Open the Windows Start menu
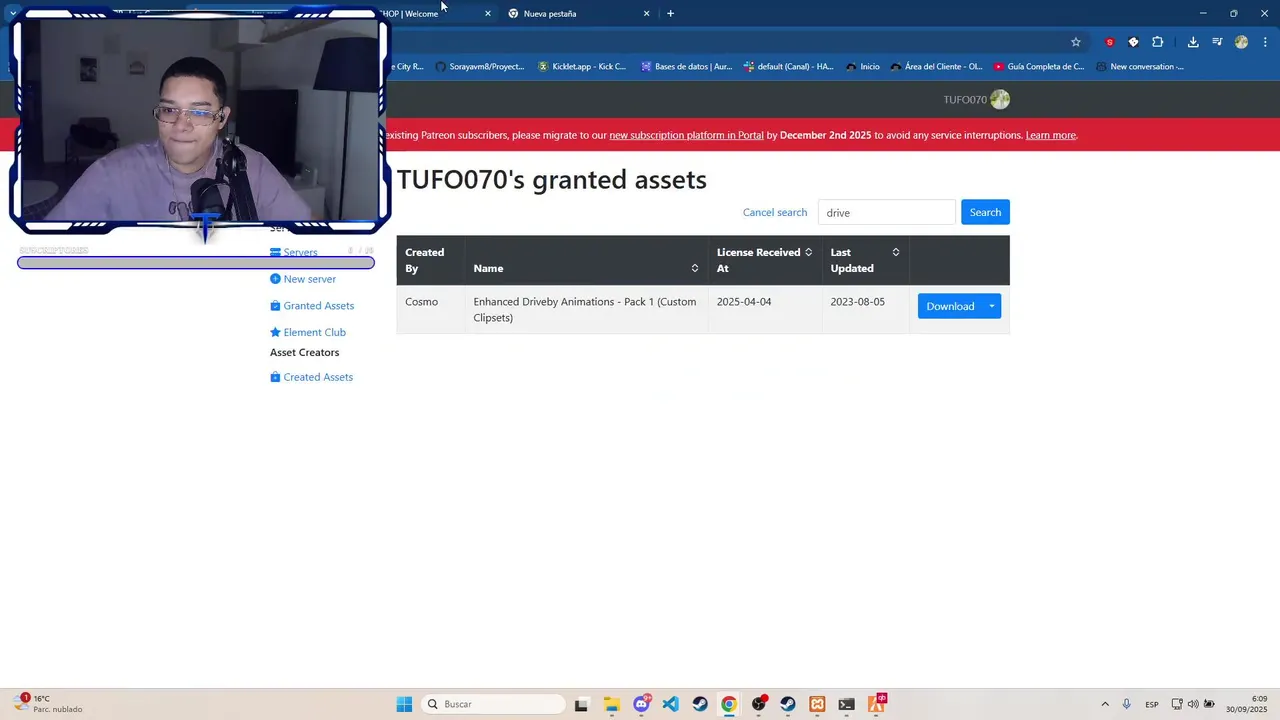1280x720 pixels. pyautogui.click(x=404, y=704)
